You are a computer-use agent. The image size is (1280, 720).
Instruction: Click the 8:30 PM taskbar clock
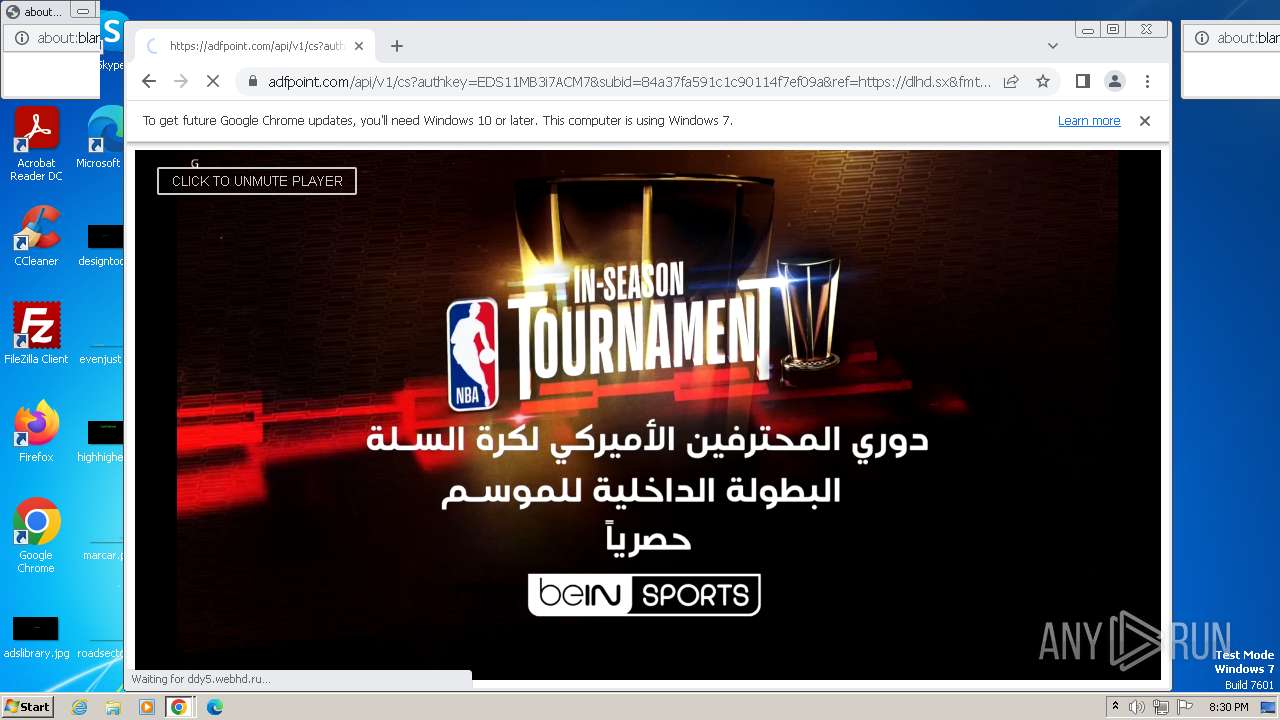(x=1229, y=707)
